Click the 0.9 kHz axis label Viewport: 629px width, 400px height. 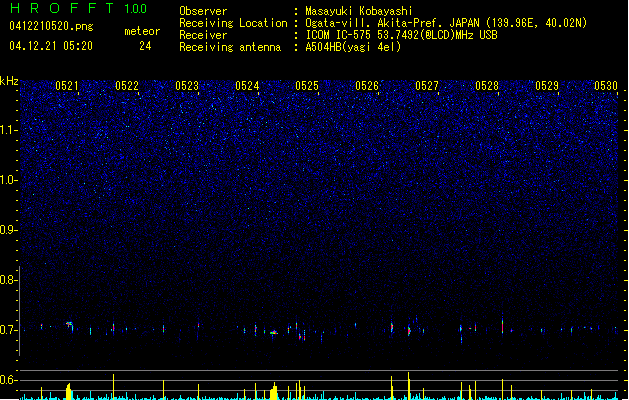[9, 230]
